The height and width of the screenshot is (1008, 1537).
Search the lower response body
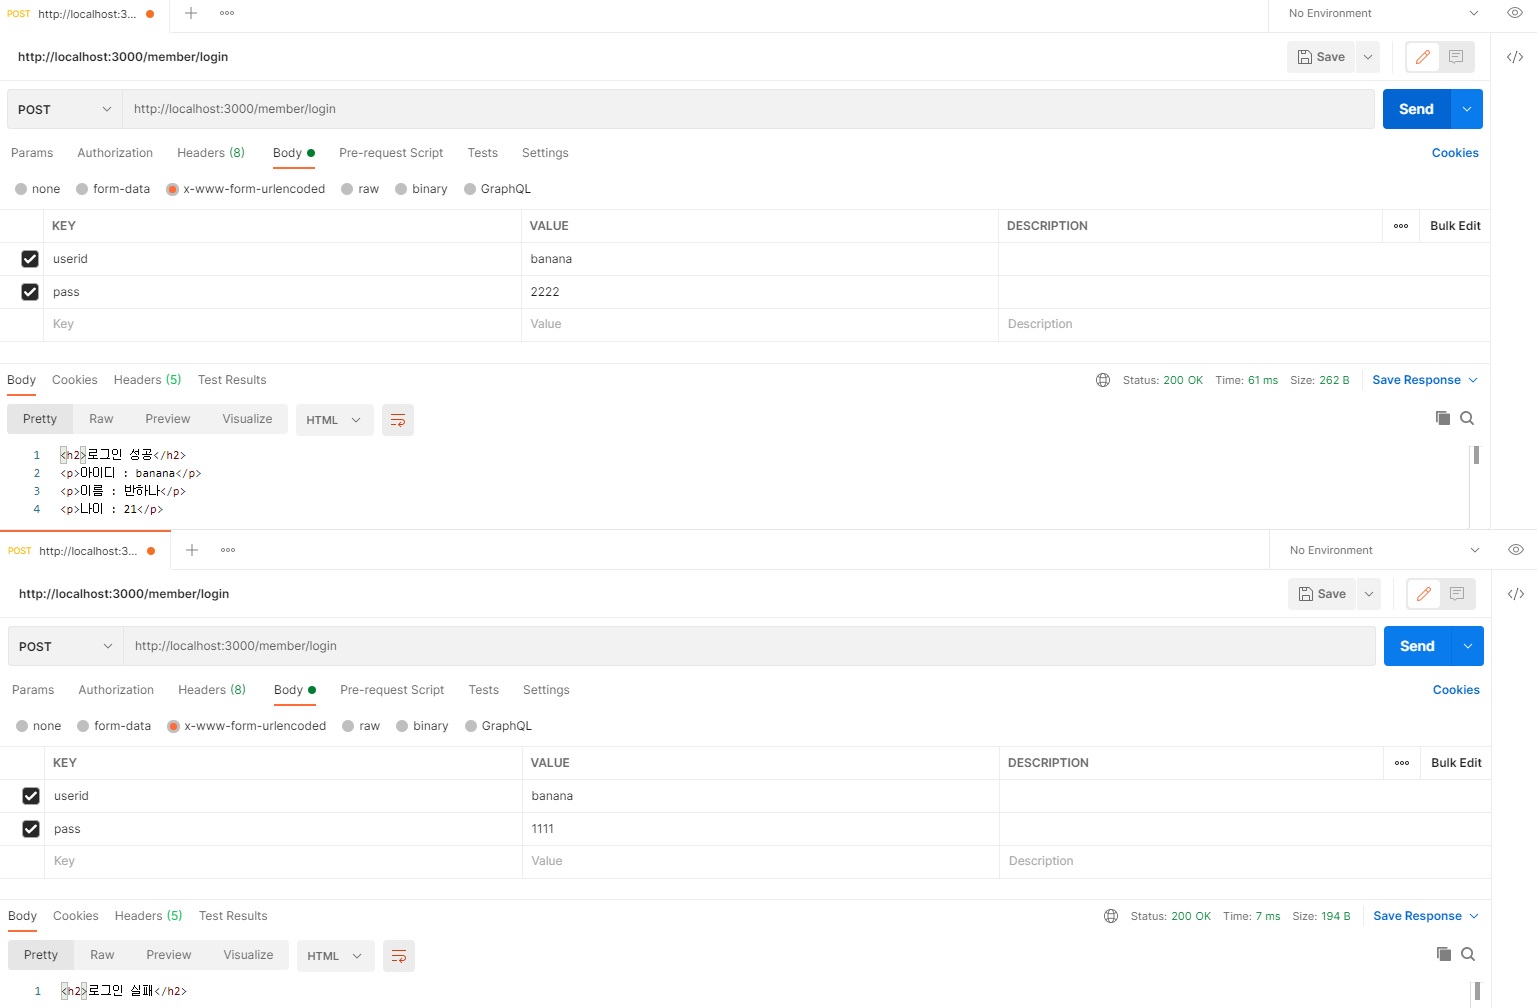point(1468,954)
